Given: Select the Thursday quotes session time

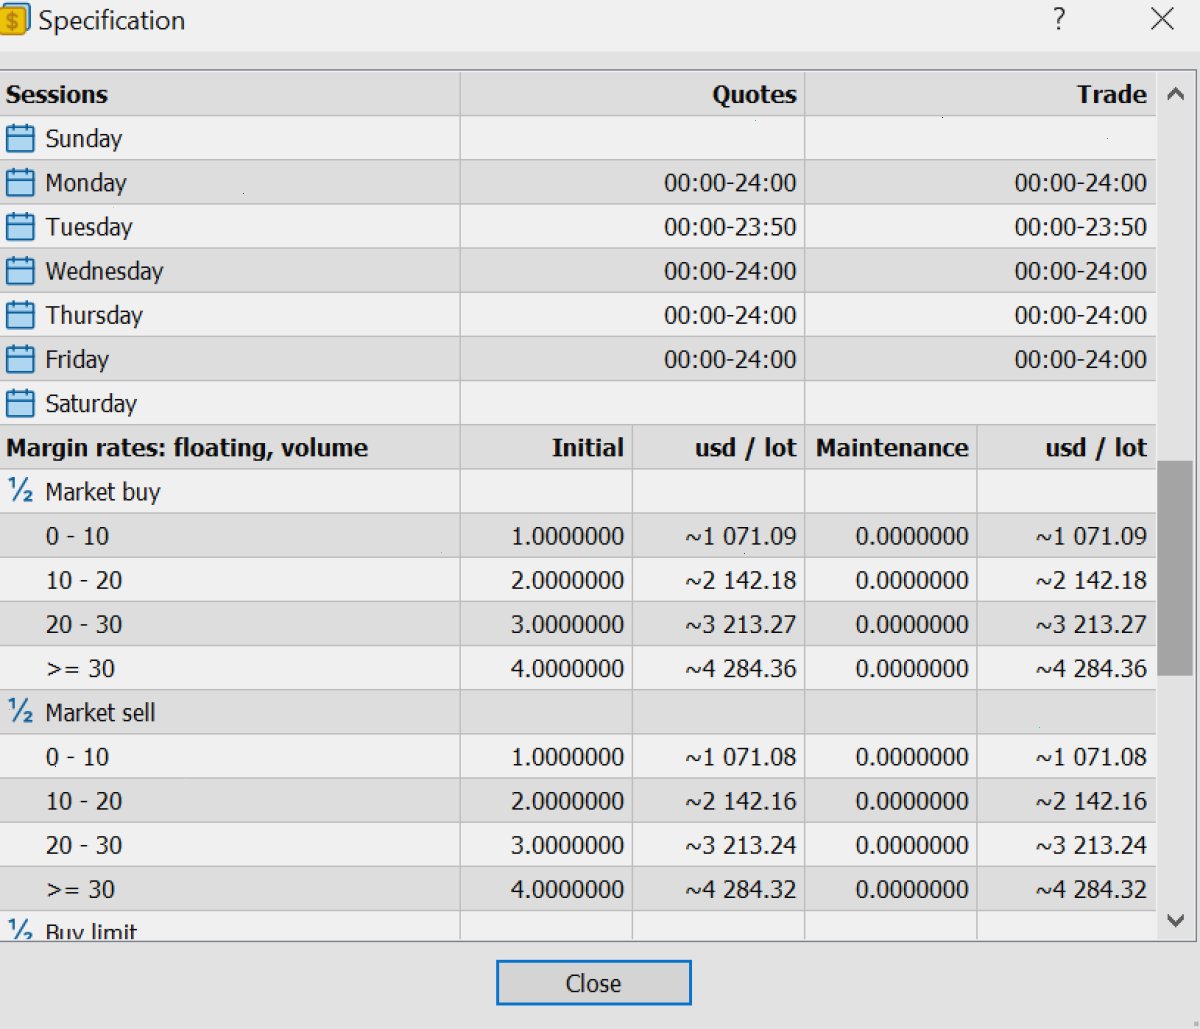Looking at the screenshot, I should [730, 315].
